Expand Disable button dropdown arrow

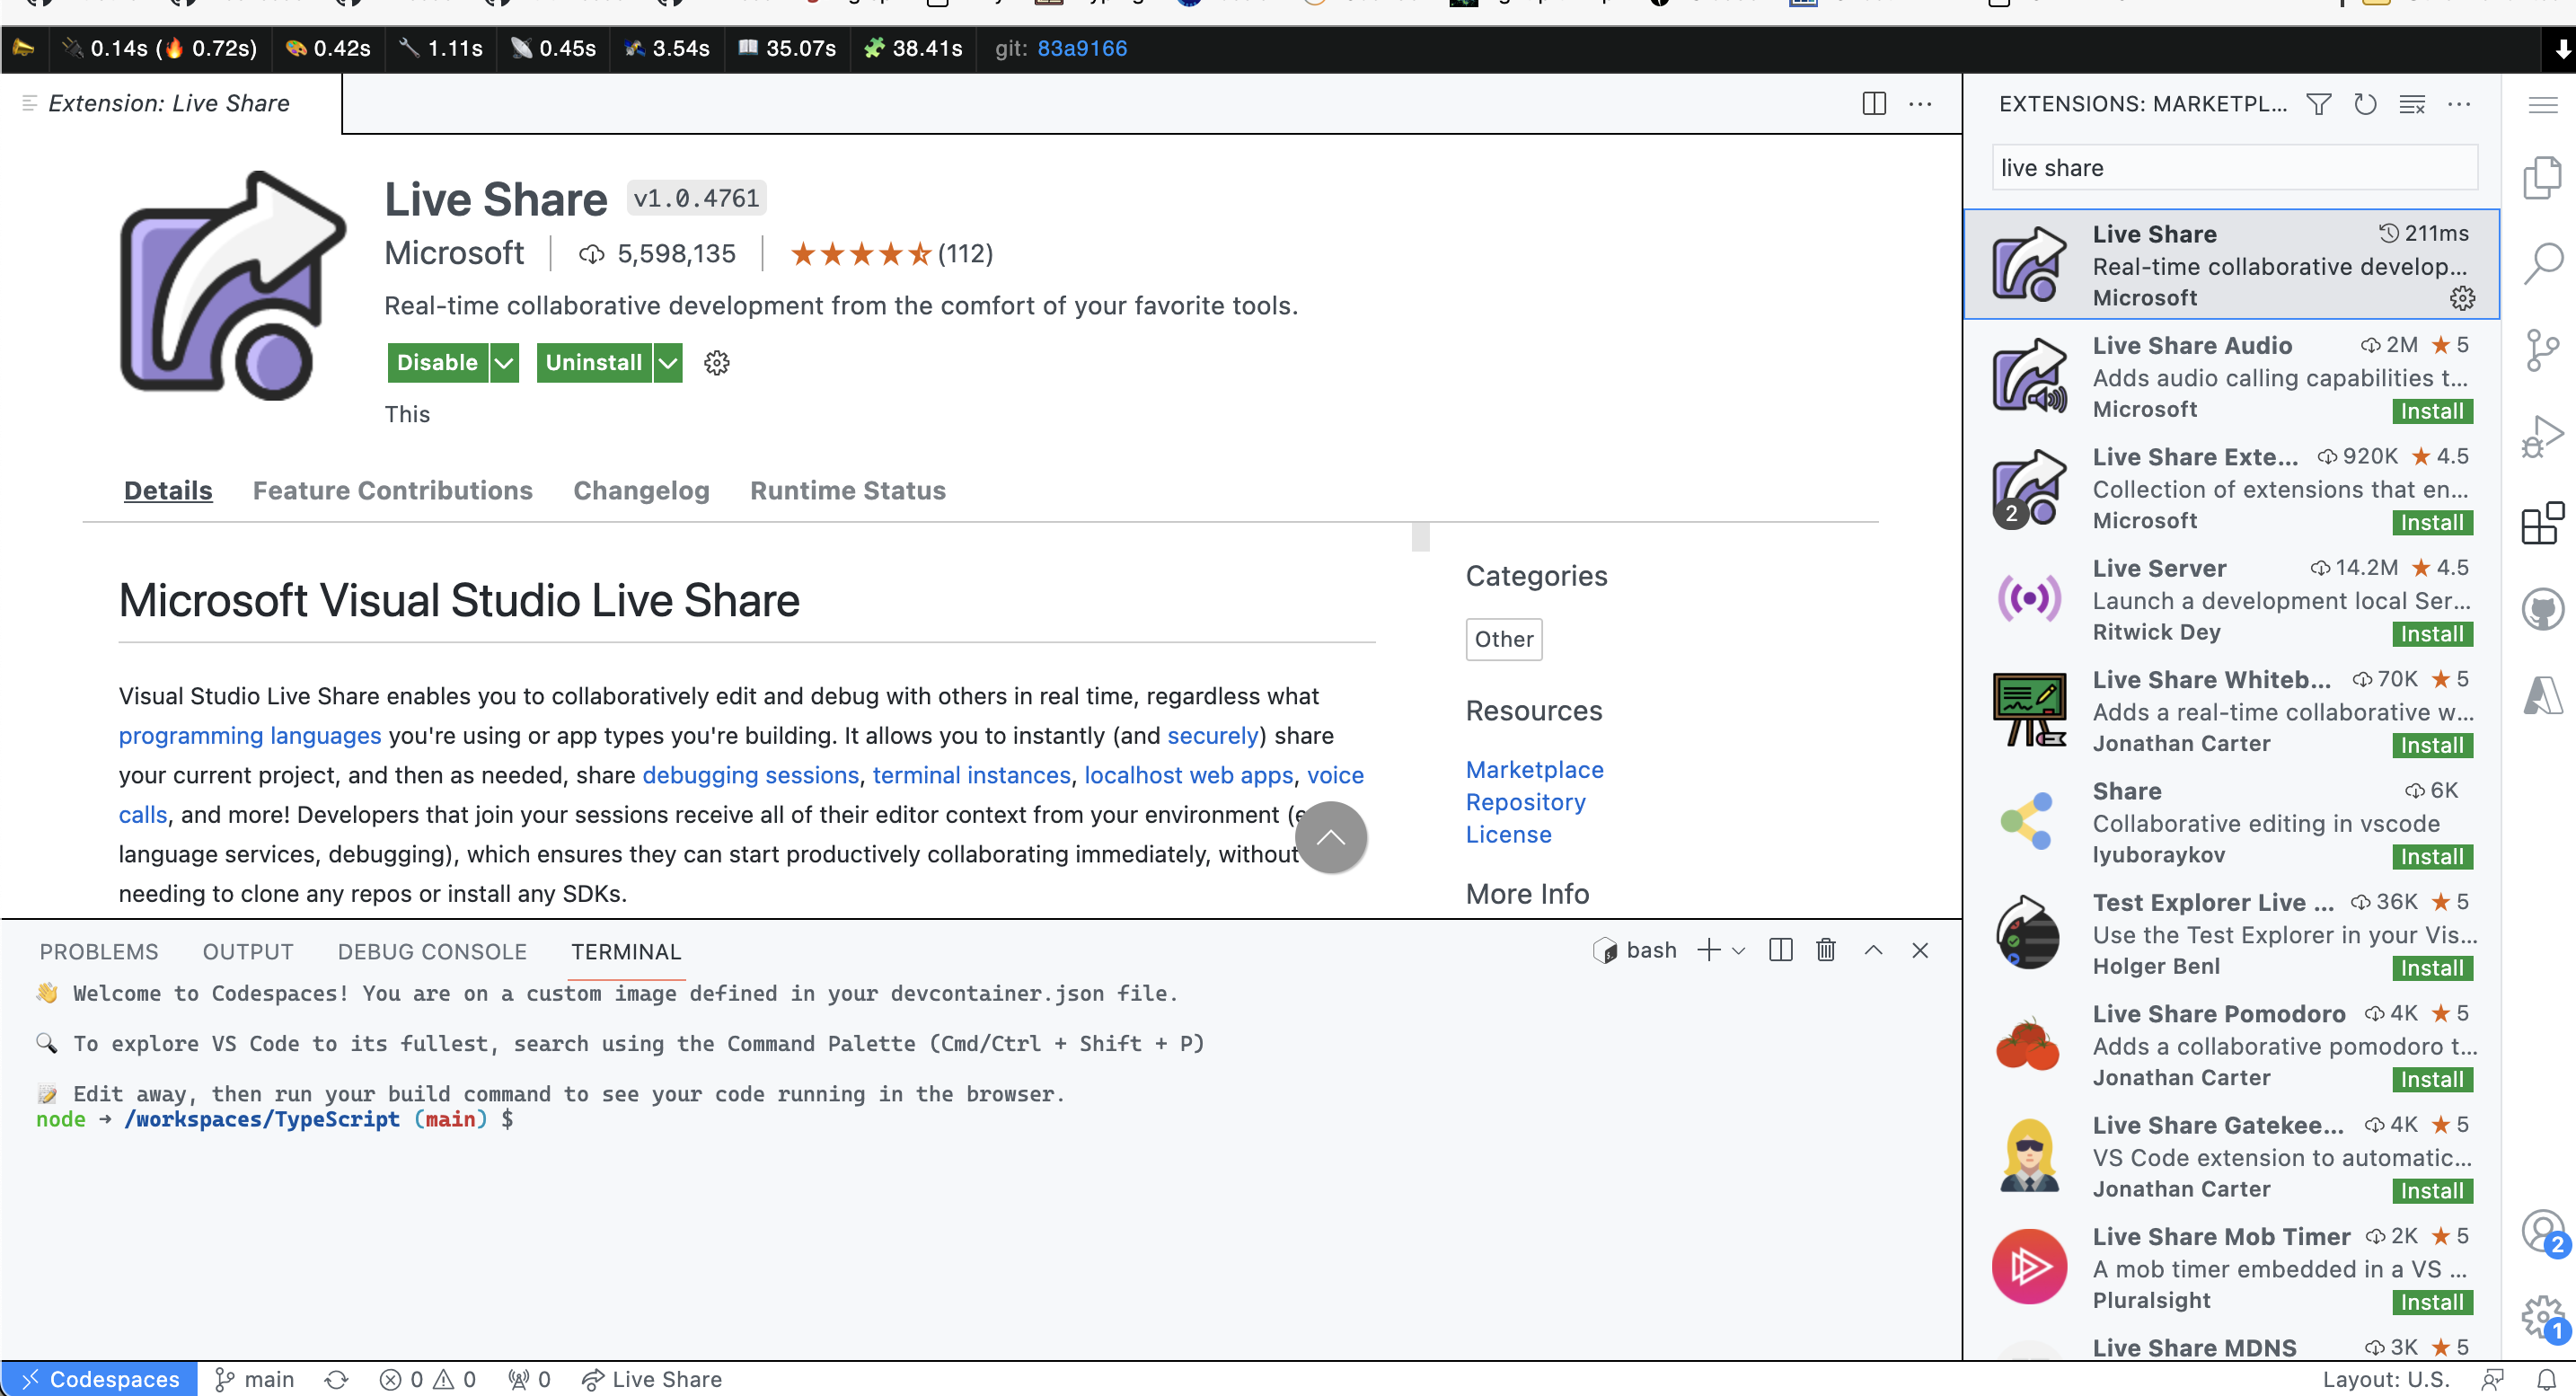click(x=504, y=363)
